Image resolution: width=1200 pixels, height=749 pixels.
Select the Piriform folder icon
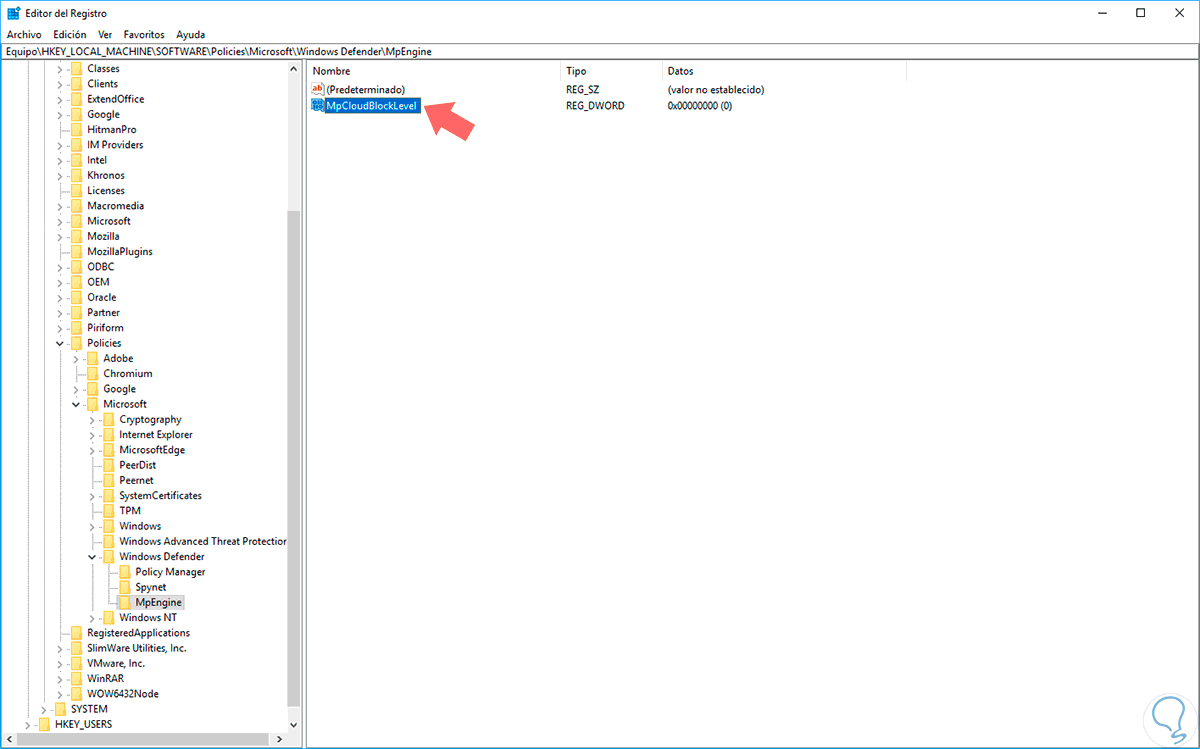click(77, 328)
